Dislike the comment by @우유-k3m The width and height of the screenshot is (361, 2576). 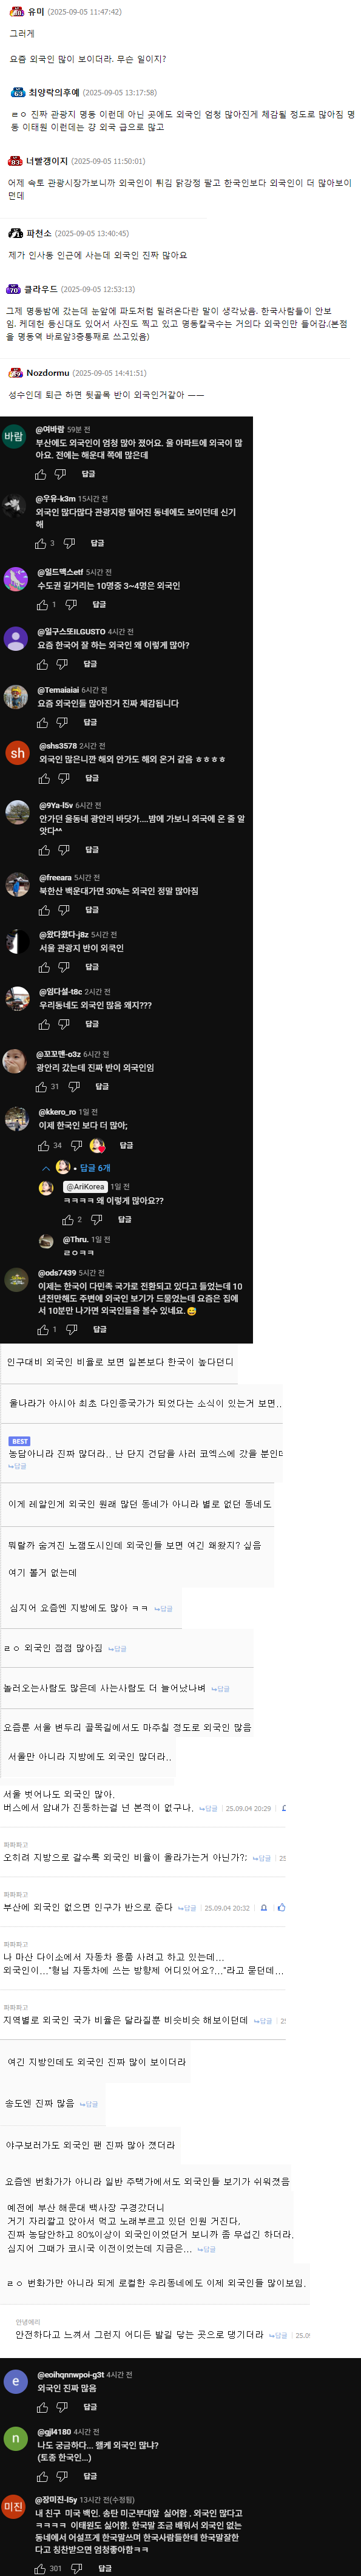pyautogui.click(x=69, y=543)
